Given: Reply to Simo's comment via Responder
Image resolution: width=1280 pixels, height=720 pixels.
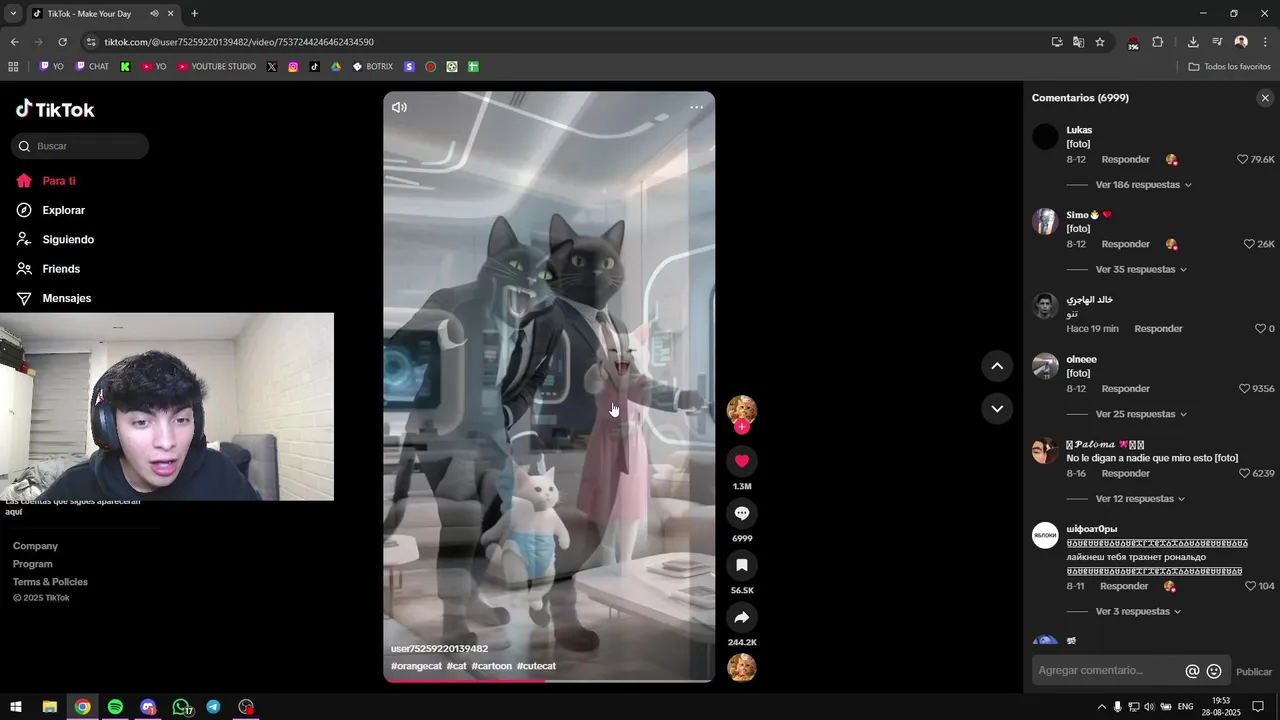Looking at the screenshot, I should click(1125, 244).
